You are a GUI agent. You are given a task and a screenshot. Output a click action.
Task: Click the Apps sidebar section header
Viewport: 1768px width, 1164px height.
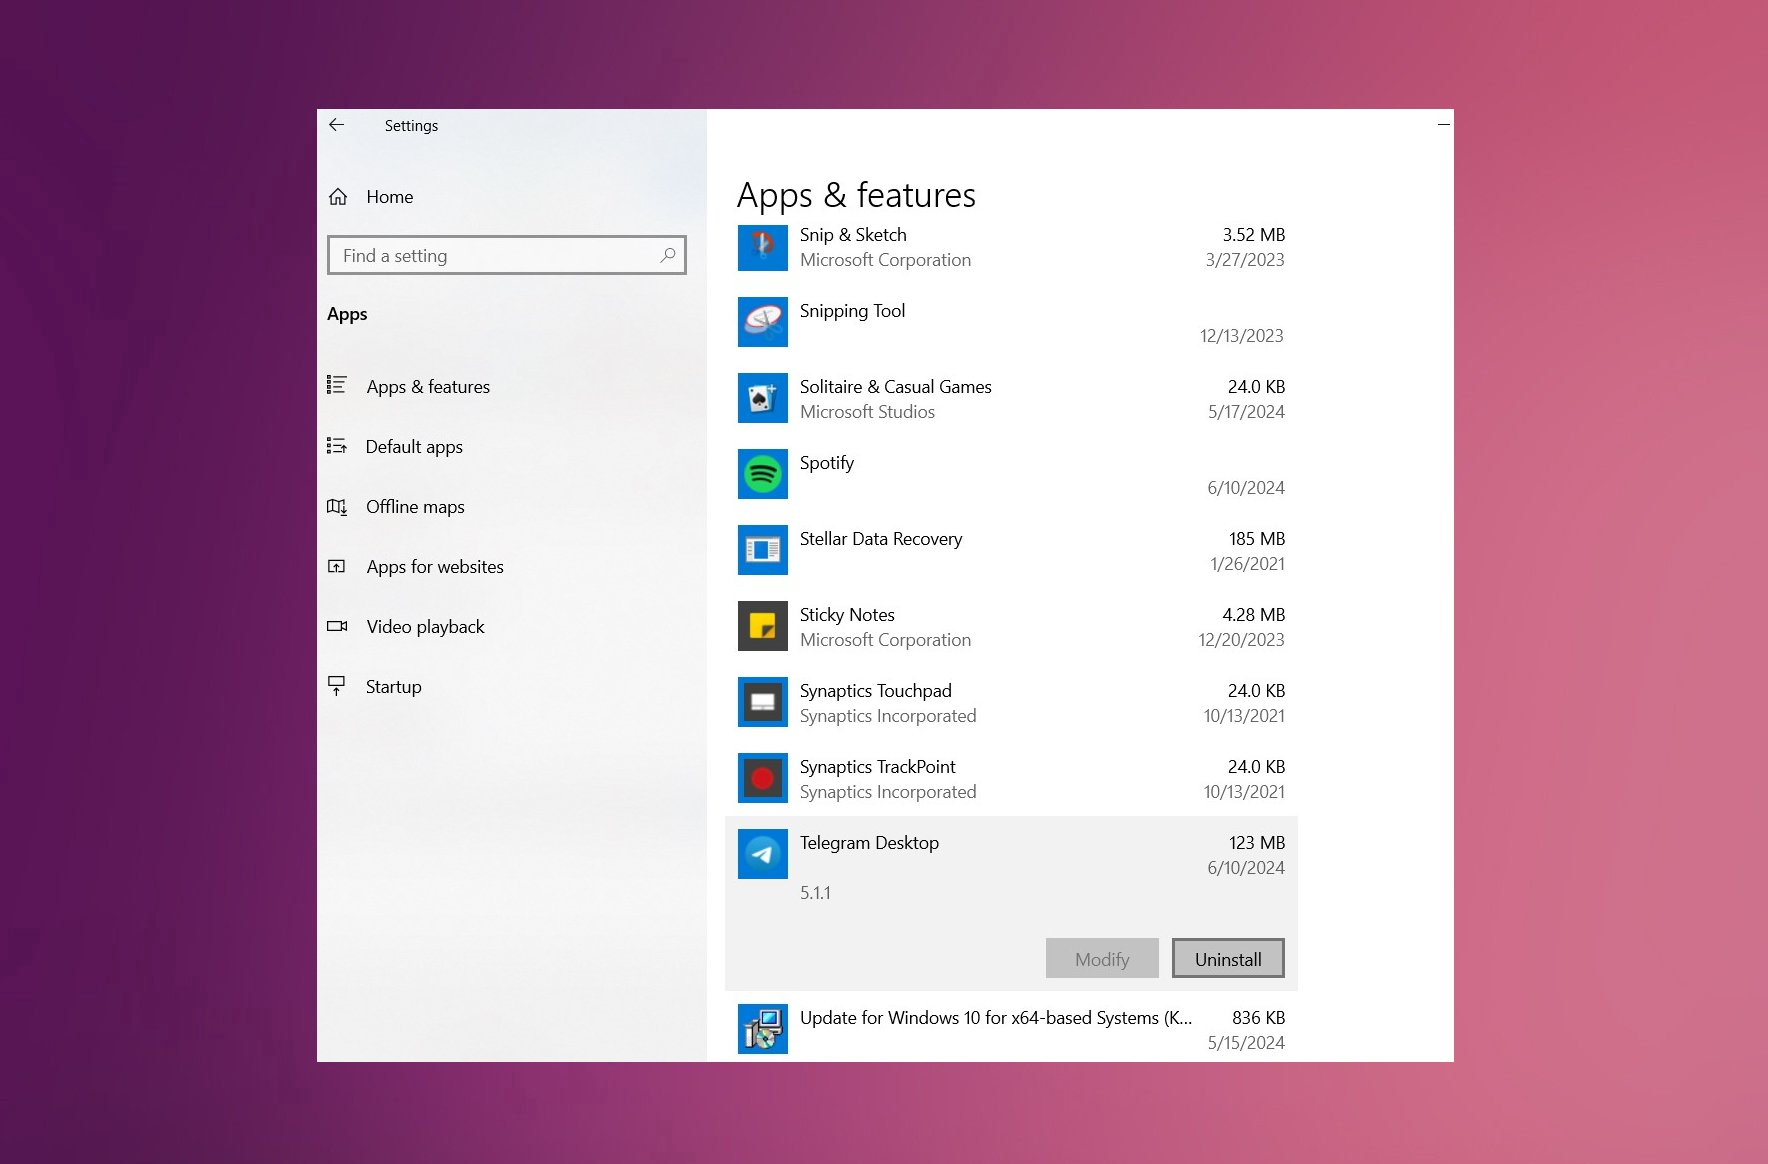(x=347, y=314)
